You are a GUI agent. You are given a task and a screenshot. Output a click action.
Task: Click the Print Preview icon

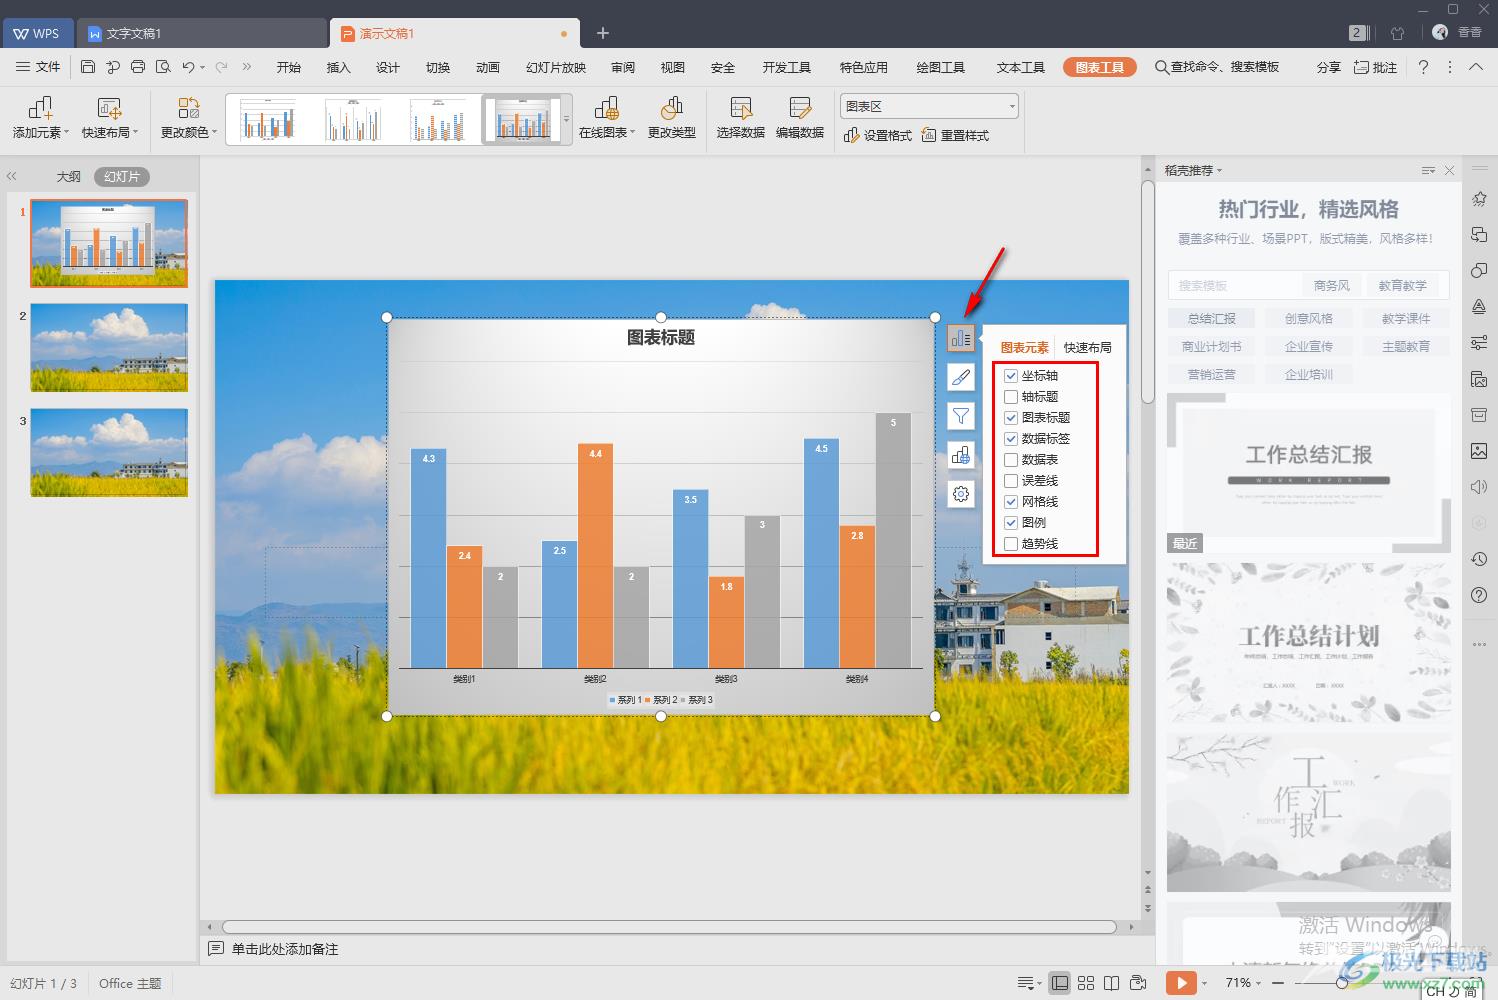(163, 67)
